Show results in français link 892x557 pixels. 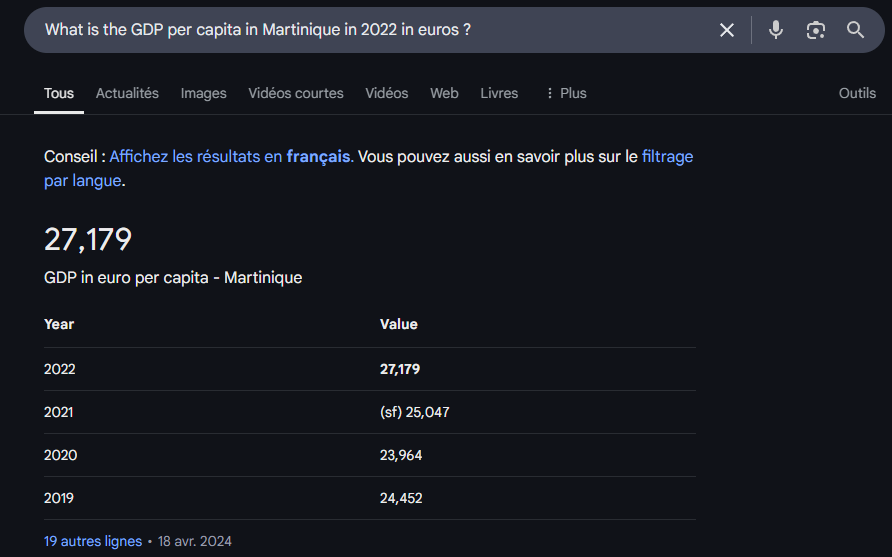click(232, 156)
